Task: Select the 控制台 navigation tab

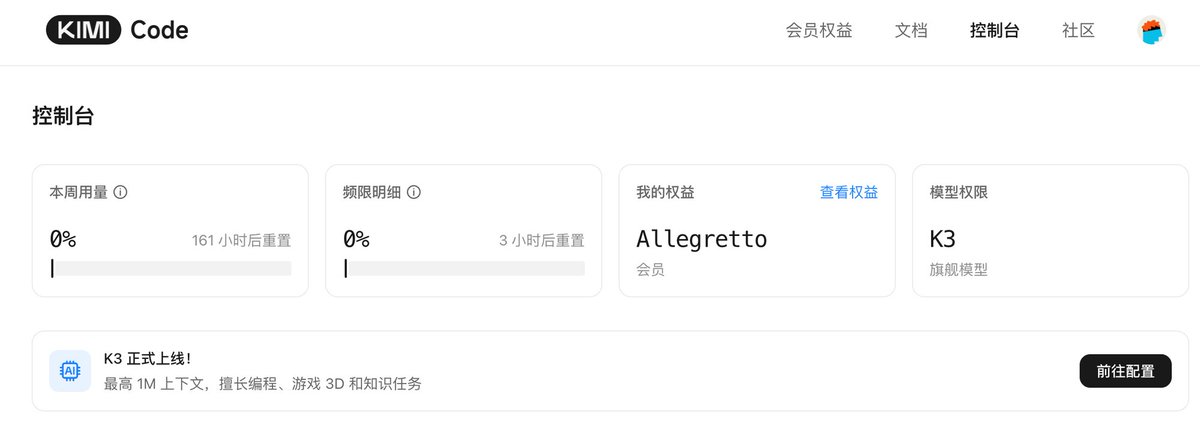Action: click(994, 31)
